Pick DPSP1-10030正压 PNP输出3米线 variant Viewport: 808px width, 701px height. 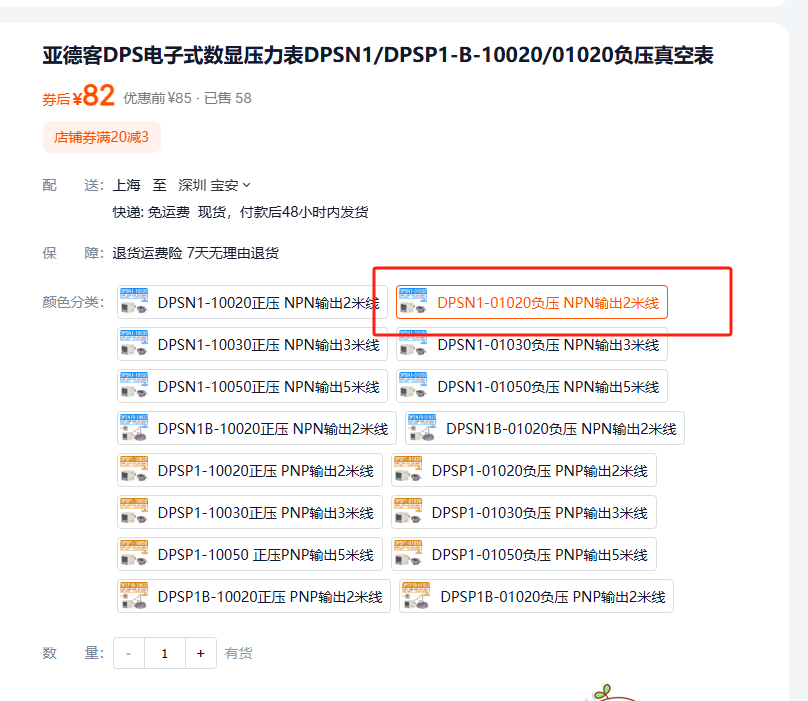point(250,512)
